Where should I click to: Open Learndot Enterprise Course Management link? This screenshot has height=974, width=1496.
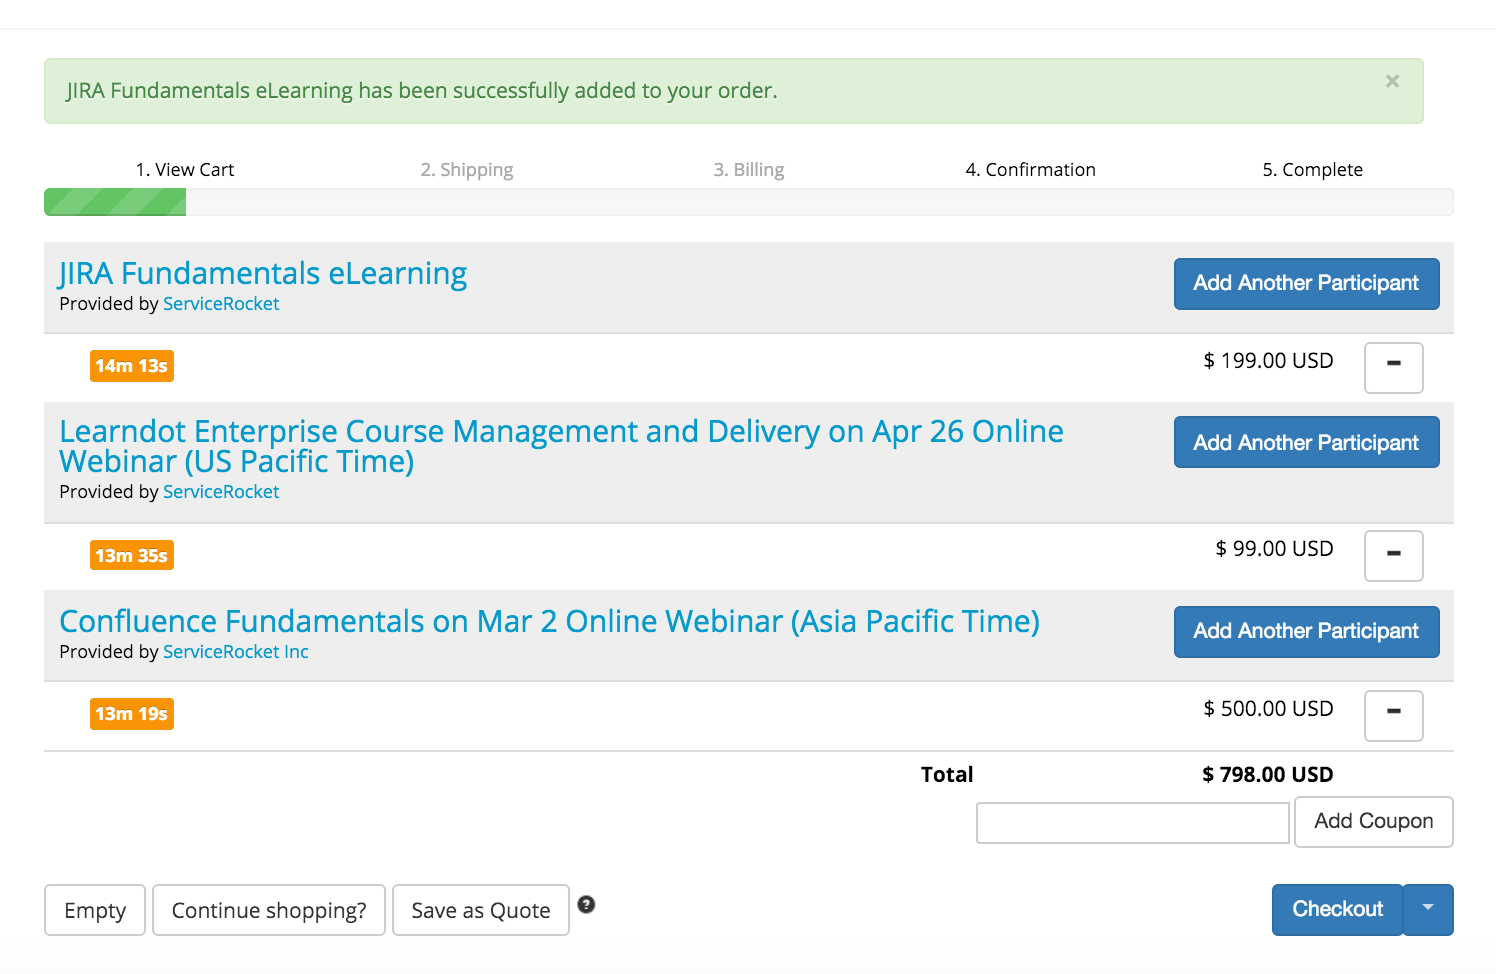(561, 446)
